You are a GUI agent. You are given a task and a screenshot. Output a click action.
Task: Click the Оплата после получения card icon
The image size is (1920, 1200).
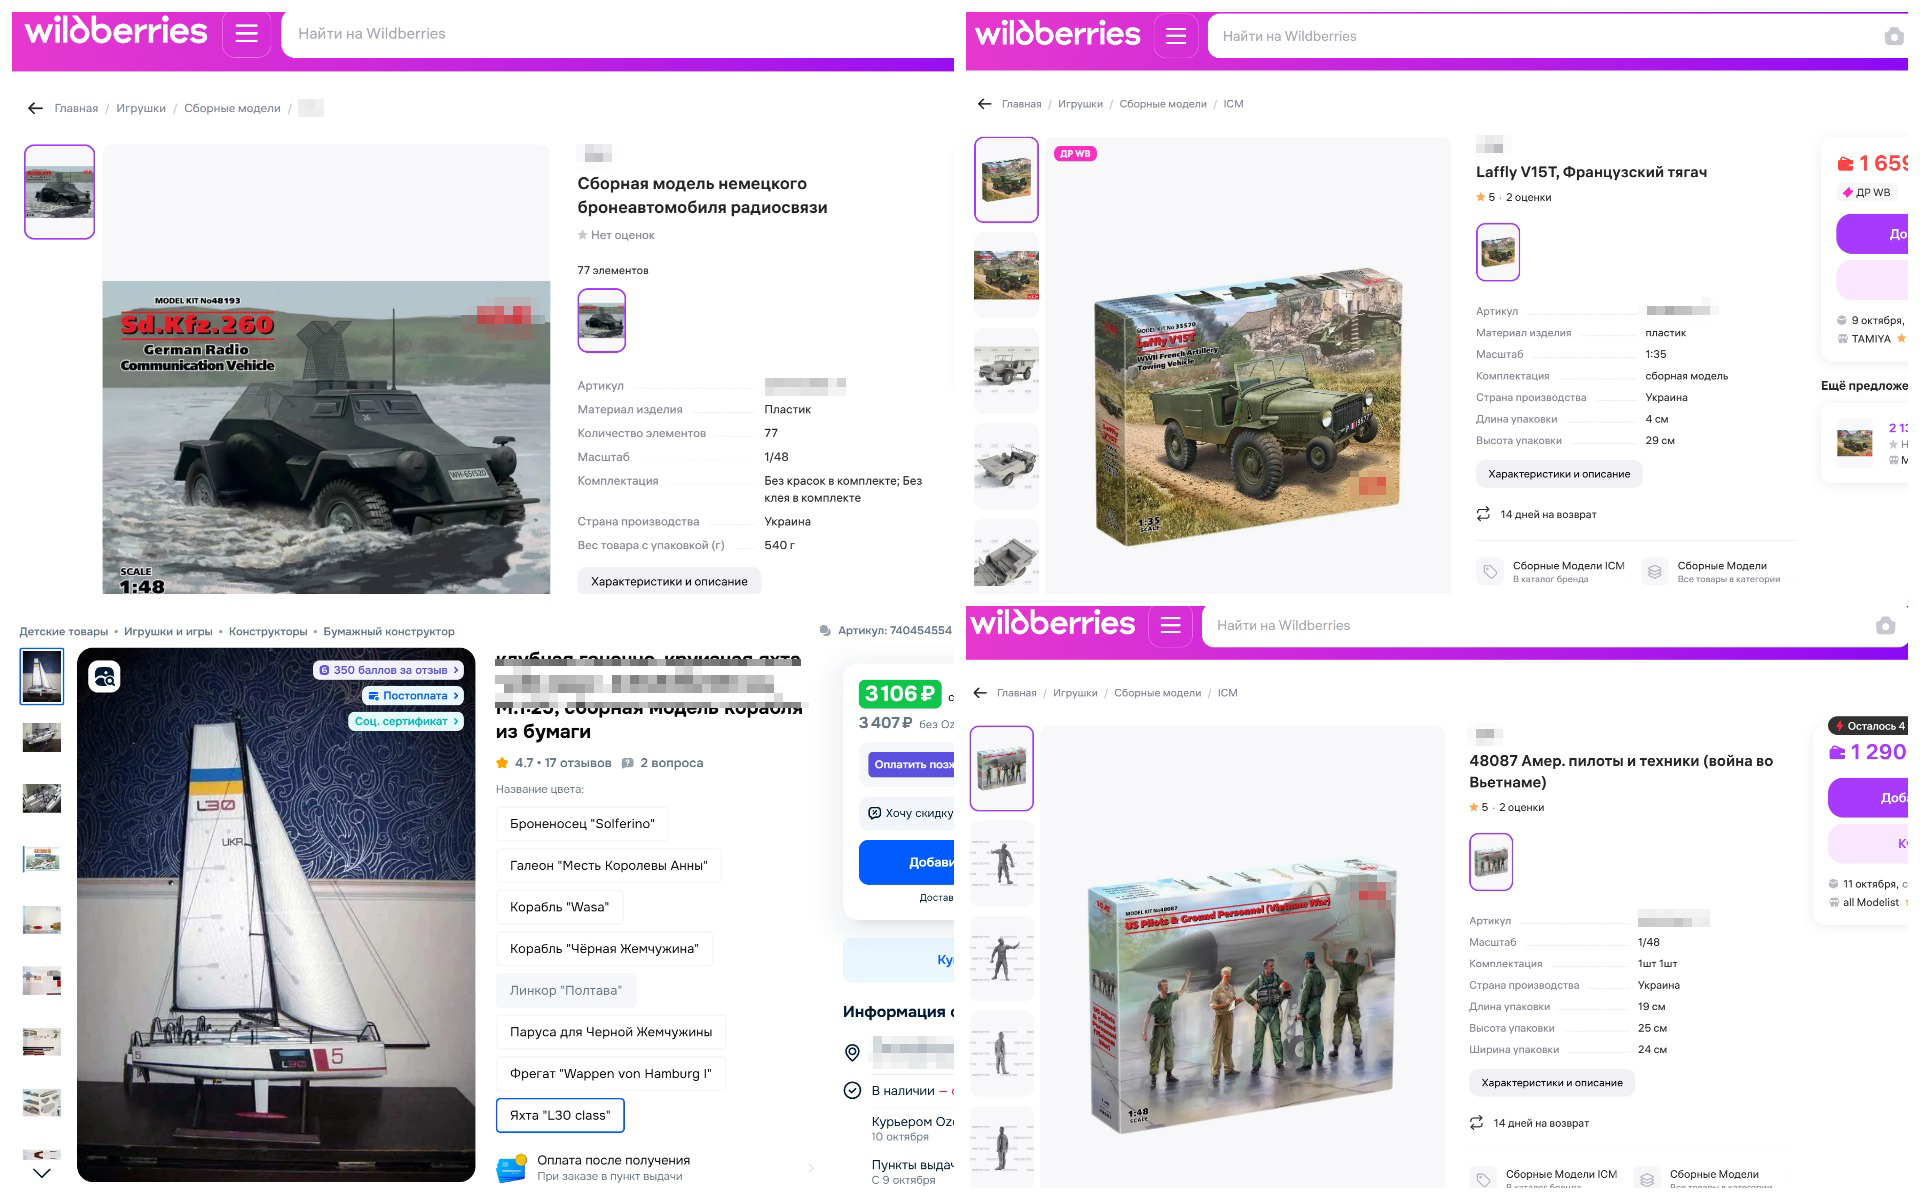(x=512, y=1168)
